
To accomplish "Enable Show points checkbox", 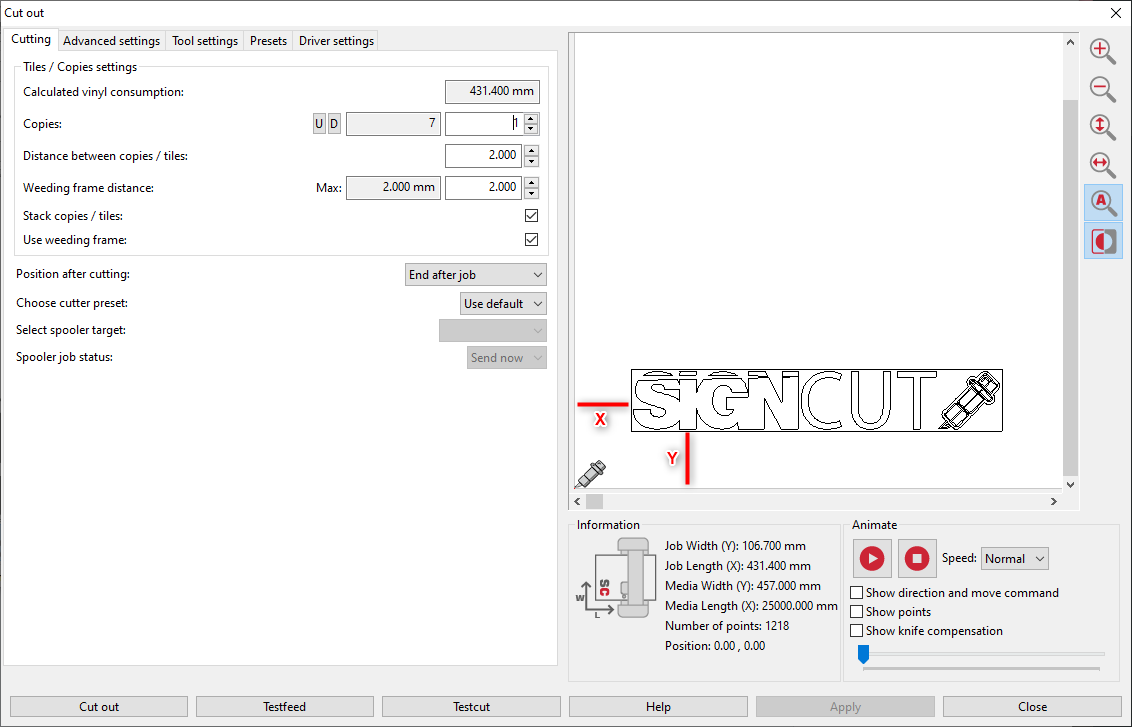I will click(x=856, y=611).
